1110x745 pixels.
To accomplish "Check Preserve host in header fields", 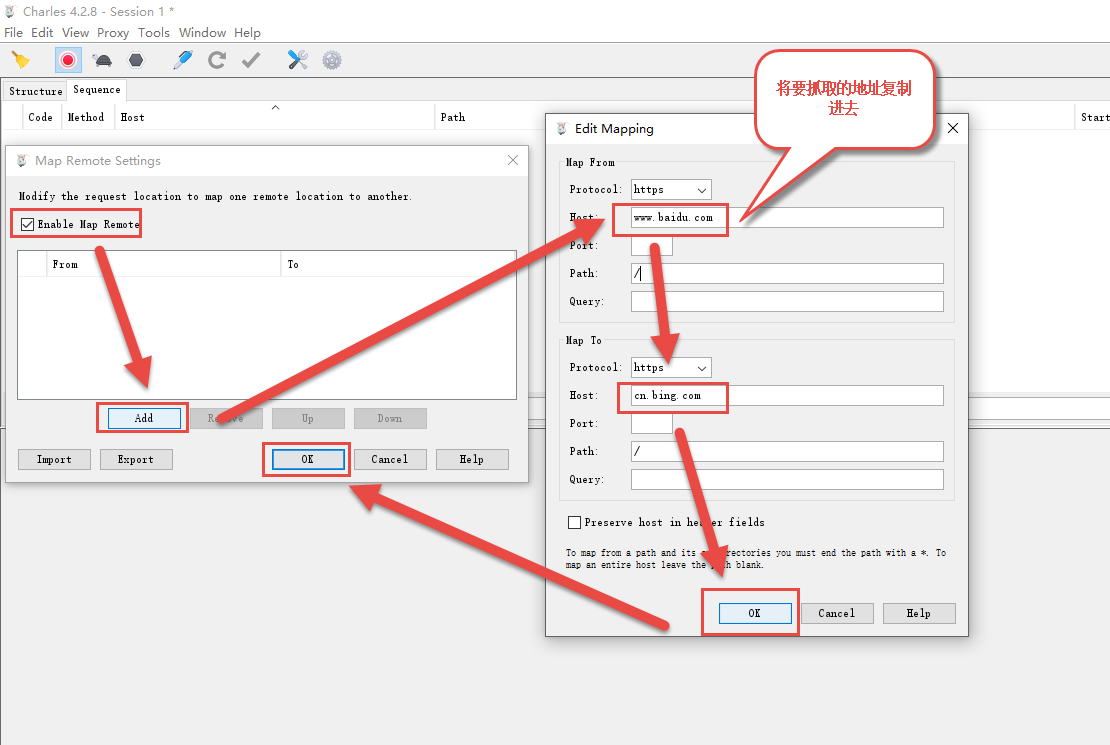I will [574, 522].
